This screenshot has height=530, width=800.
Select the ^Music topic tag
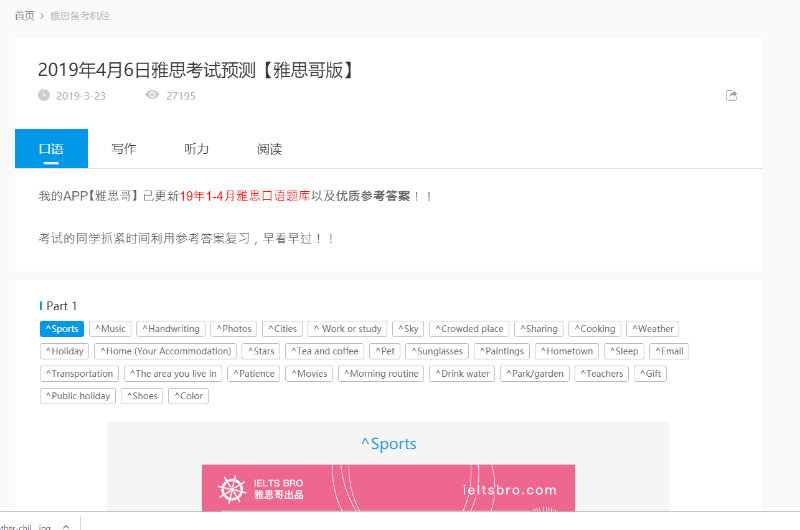pyautogui.click(x=110, y=329)
